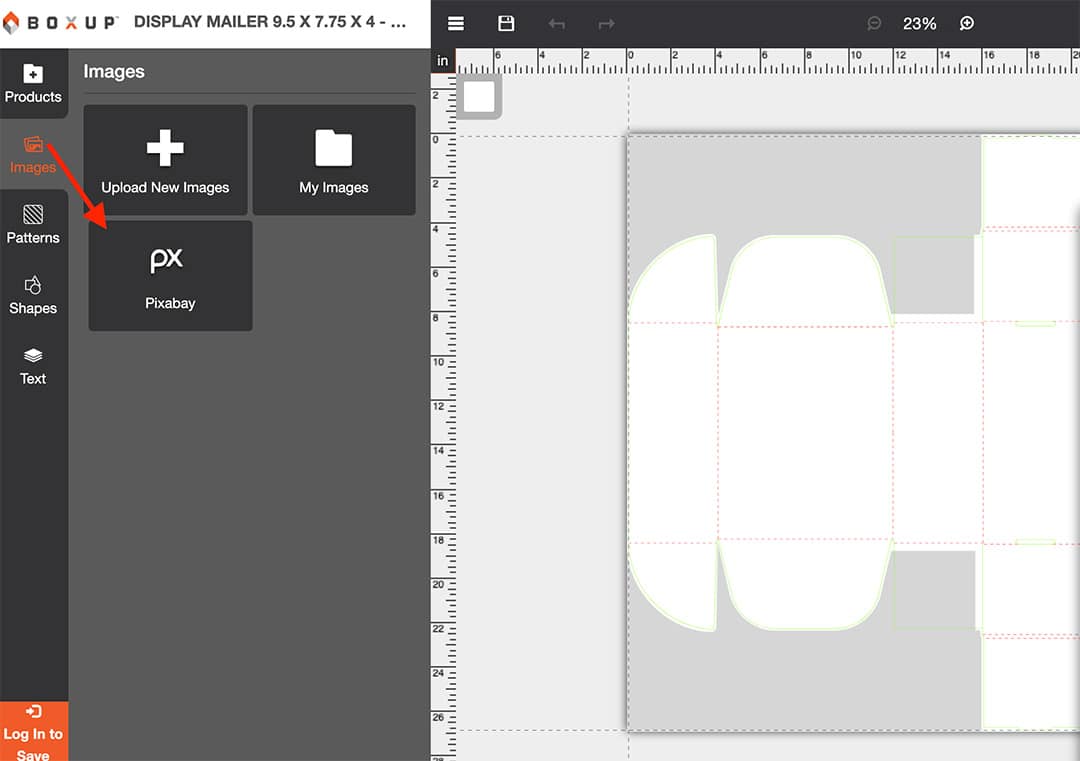Open the hamburger menu
Viewport: 1080px width, 761px height.
pyautogui.click(x=456, y=23)
